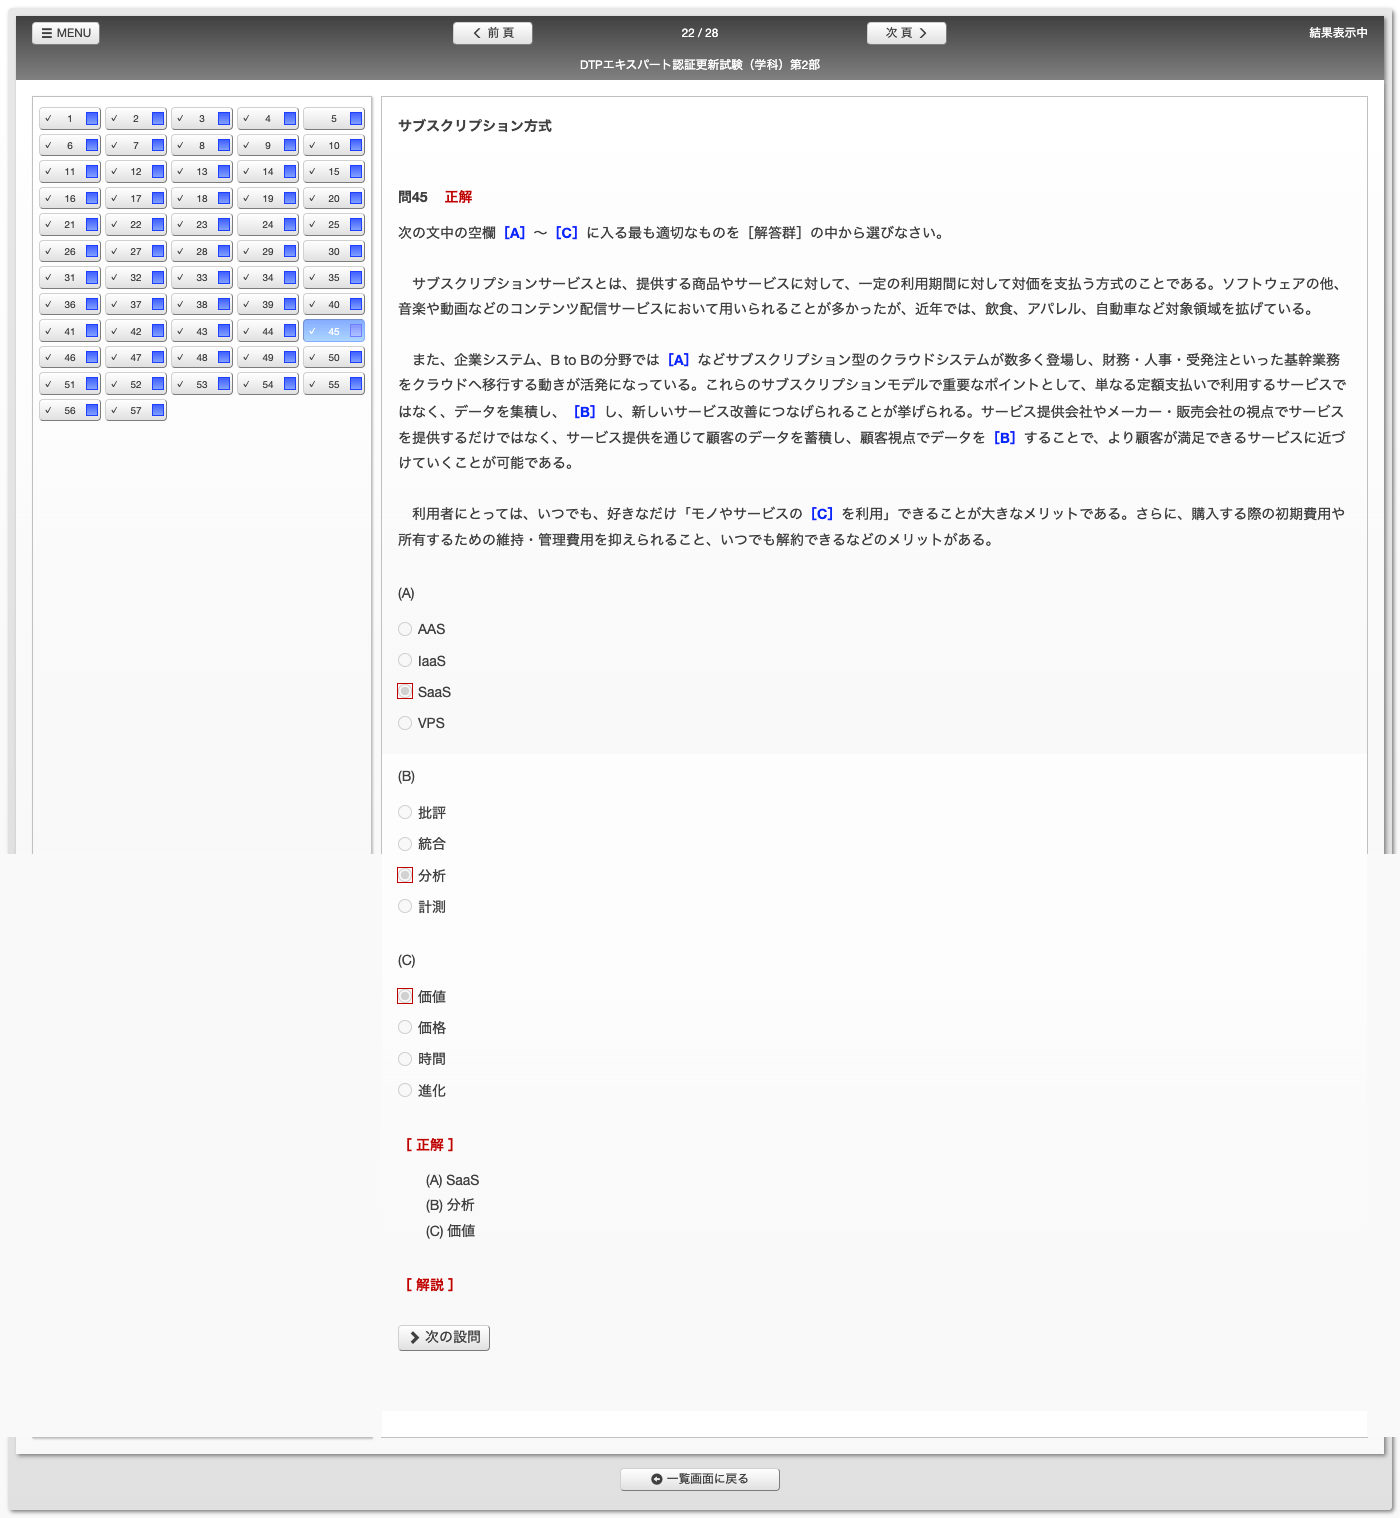Image resolution: width=1400 pixels, height=1518 pixels.
Task: Click the blue flag square on question 24
Action: coord(290,225)
